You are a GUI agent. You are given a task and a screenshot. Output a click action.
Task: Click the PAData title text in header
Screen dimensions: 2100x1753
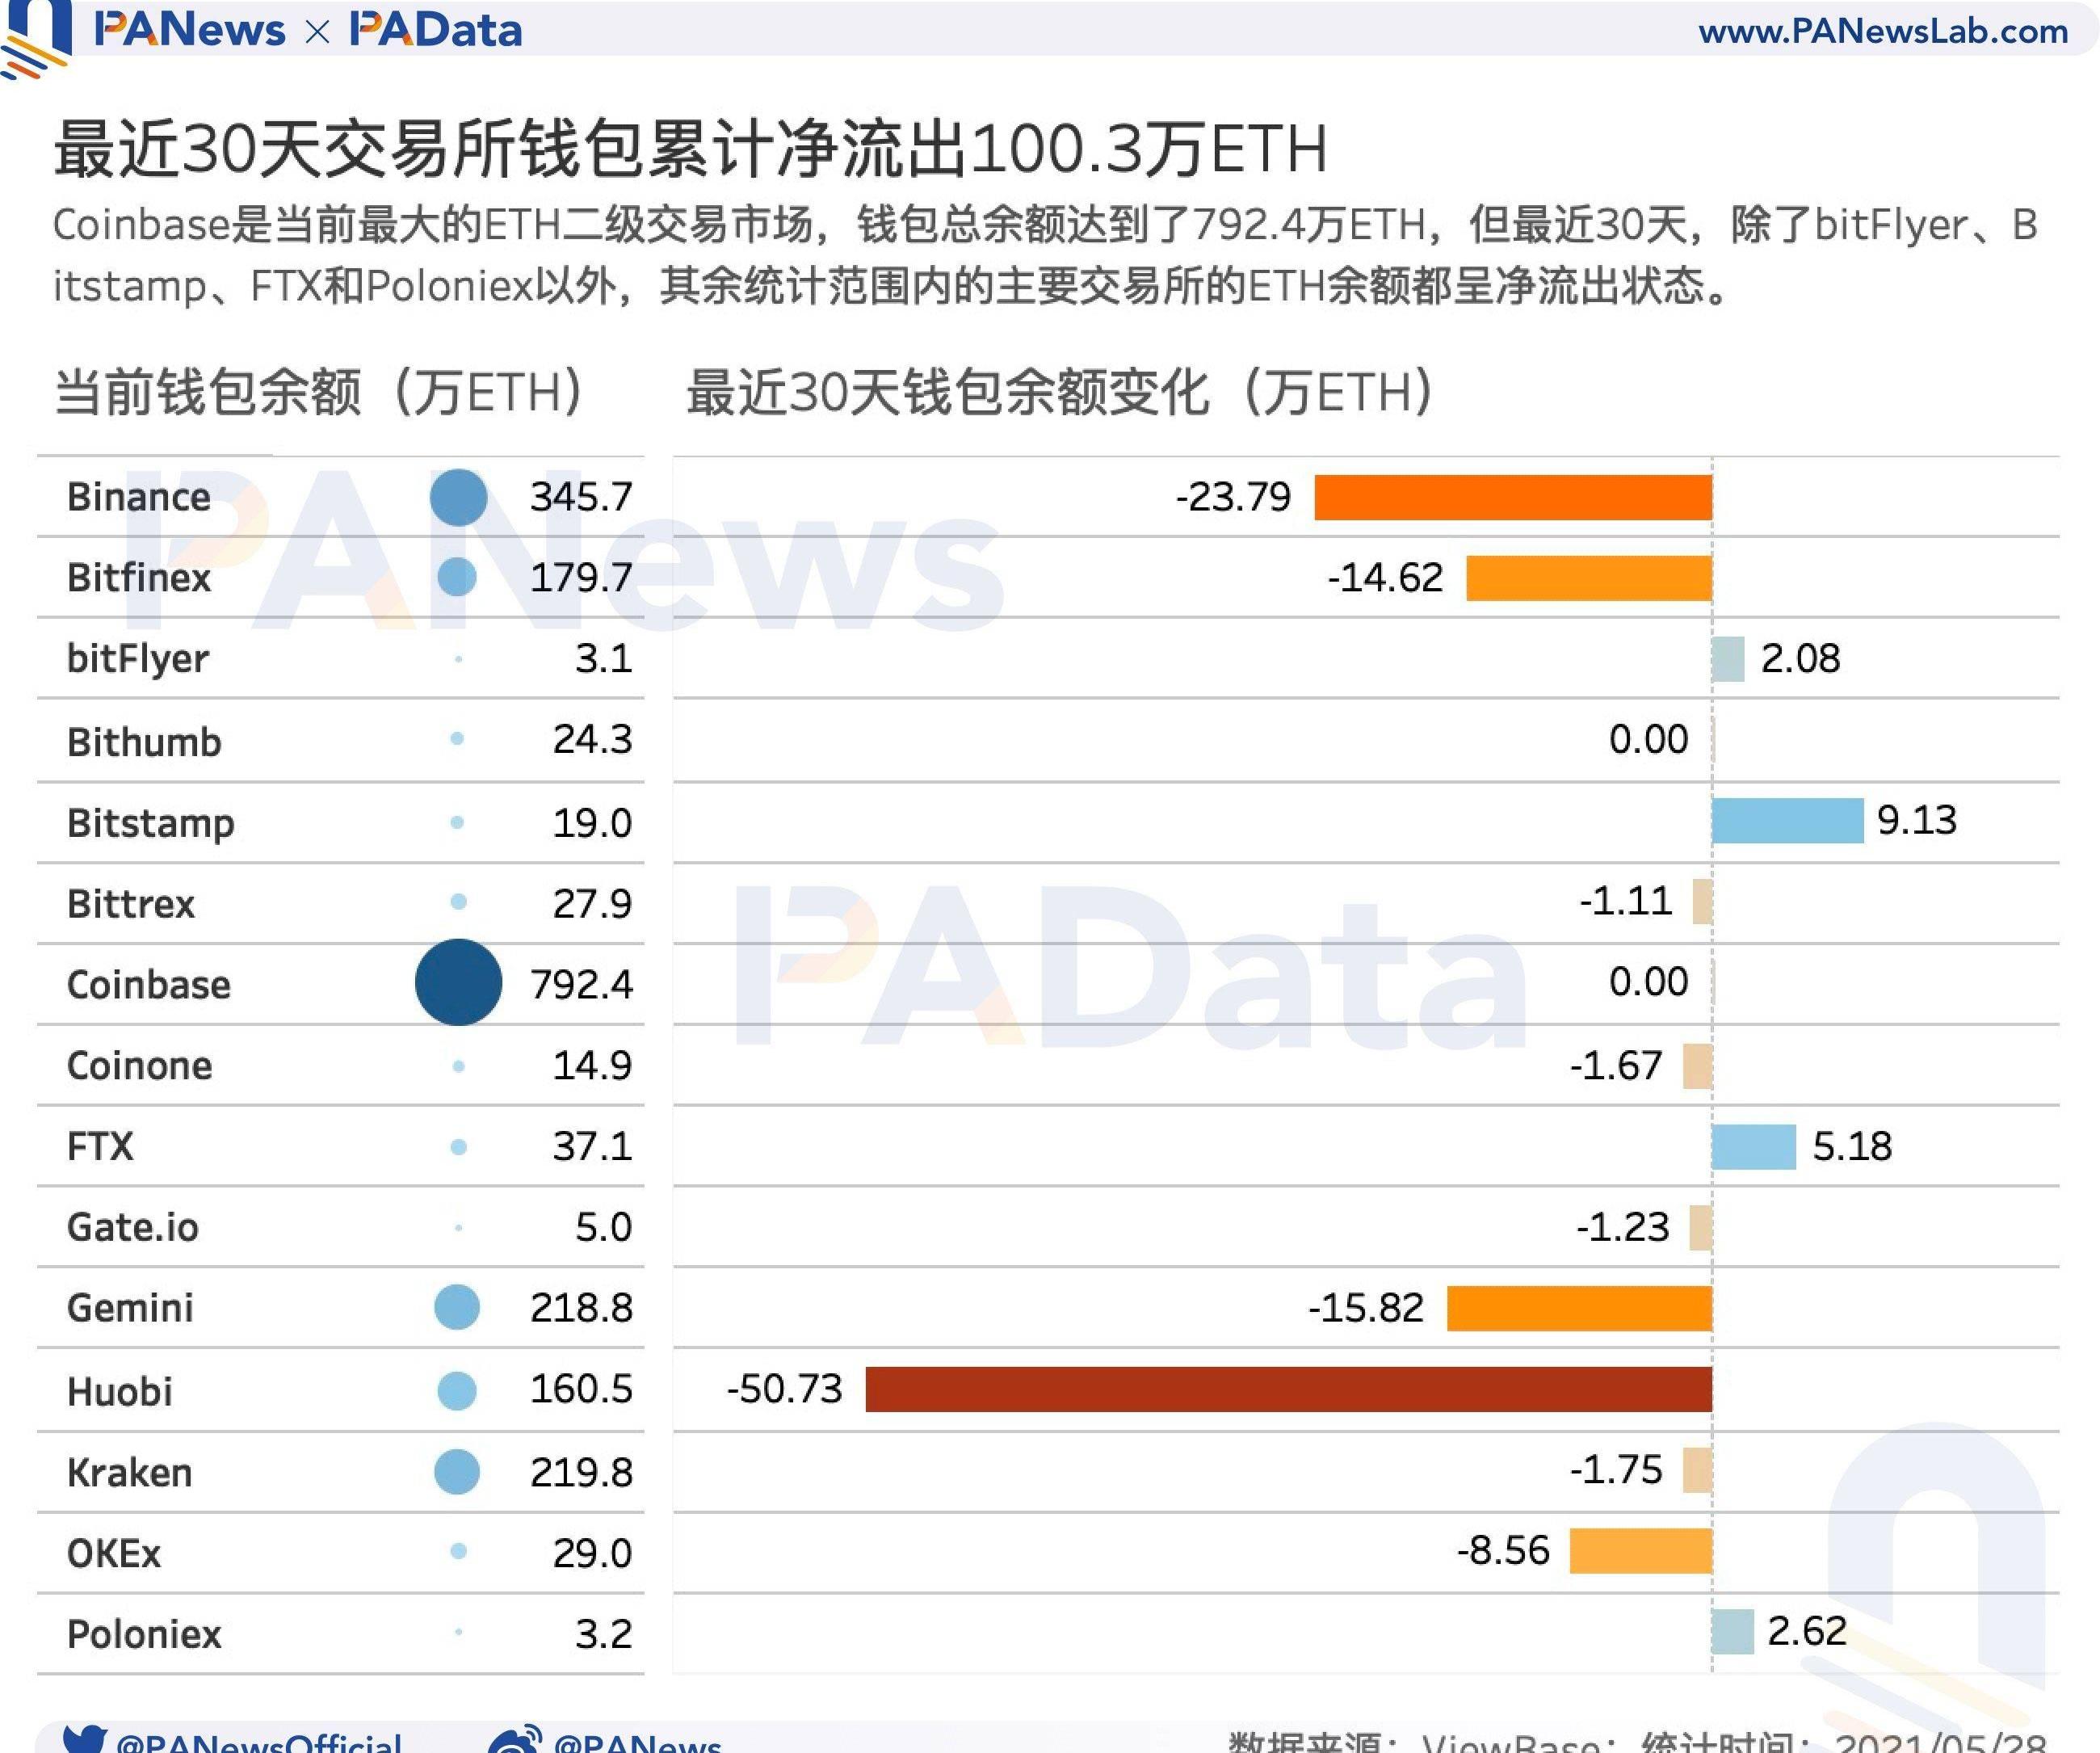[x=436, y=30]
